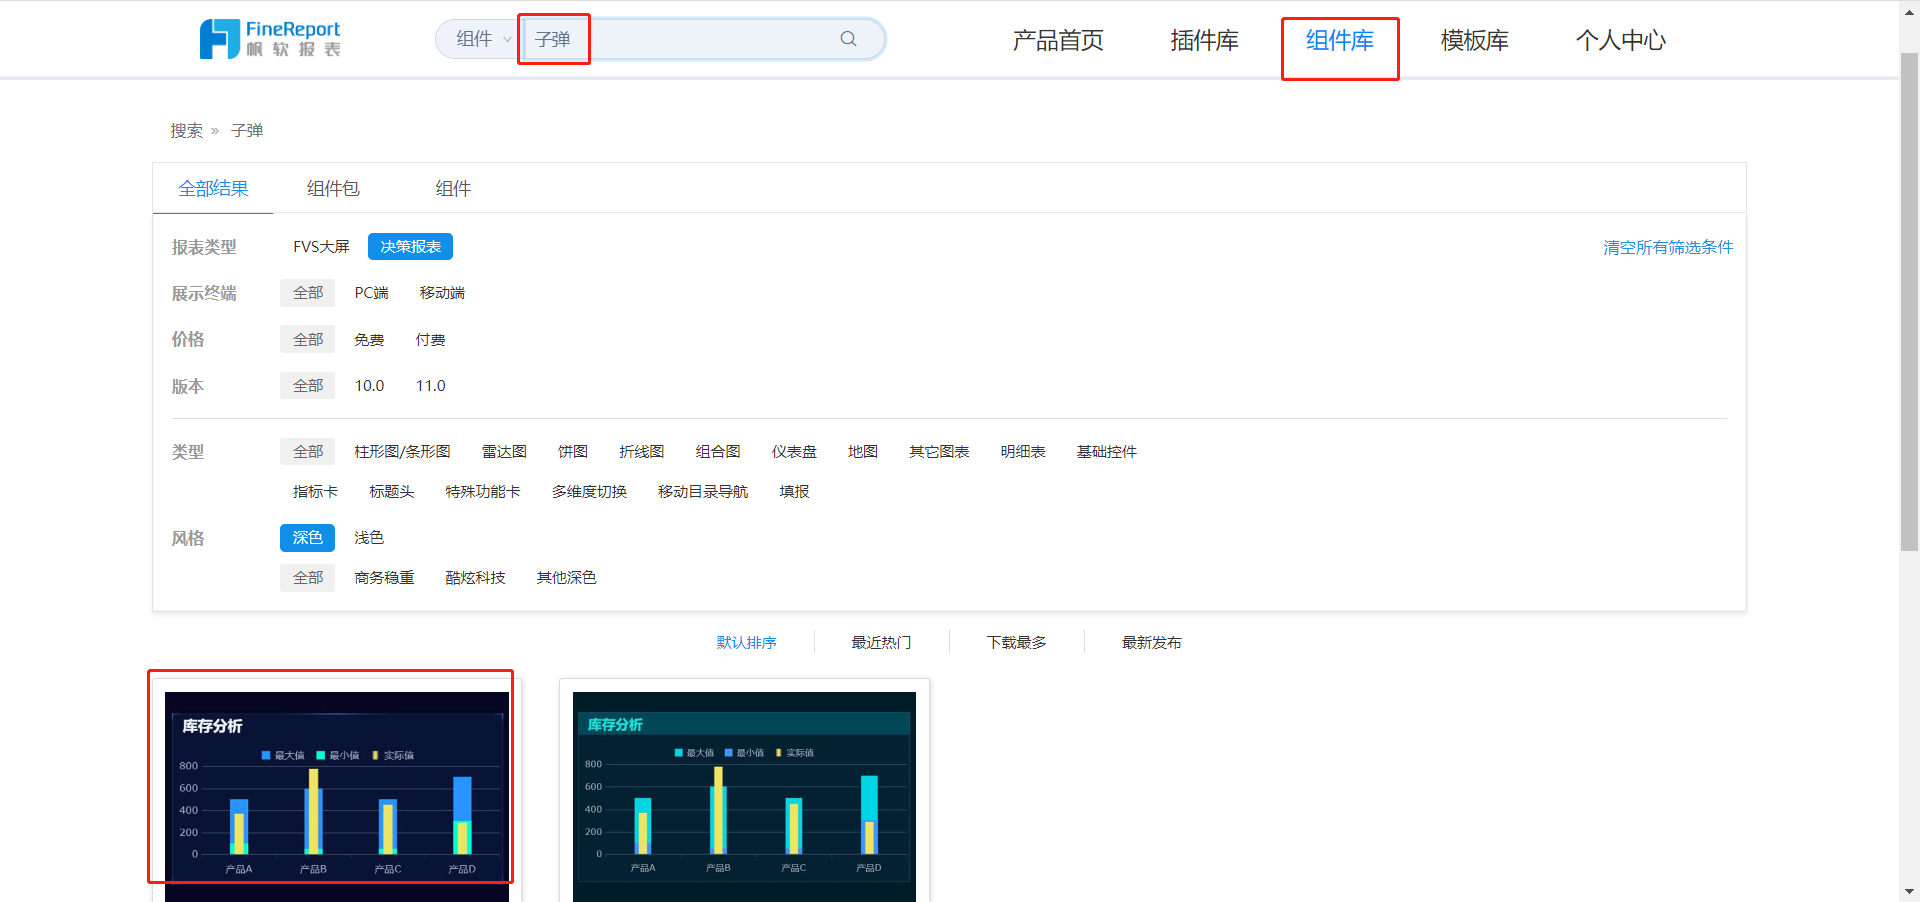Select 全部 for 类型 filter
1920x902 pixels.
[308, 452]
